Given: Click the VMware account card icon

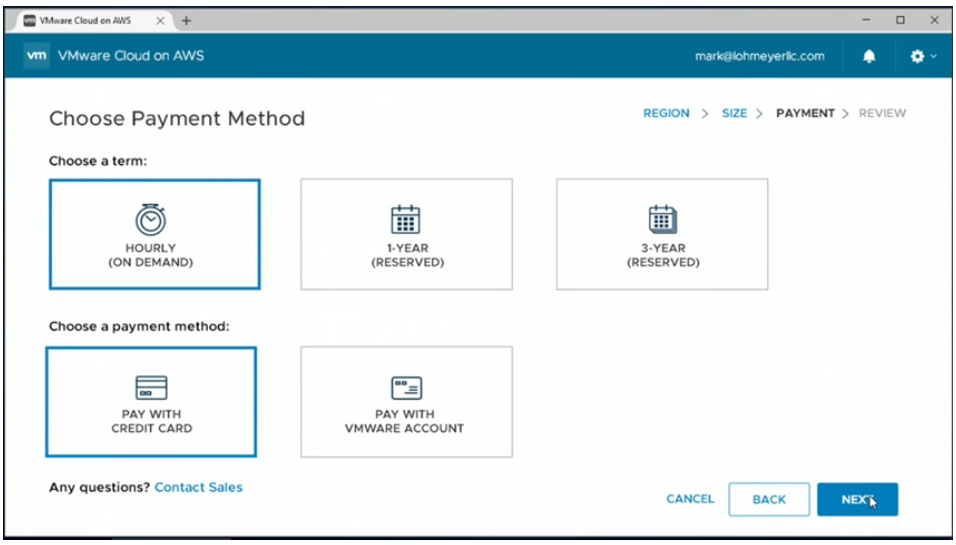Looking at the screenshot, I should pos(406,388).
